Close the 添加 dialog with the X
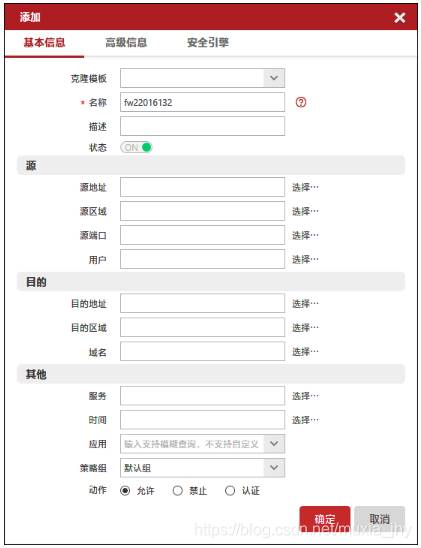Screen dimensions: 421x548 pos(399,17)
